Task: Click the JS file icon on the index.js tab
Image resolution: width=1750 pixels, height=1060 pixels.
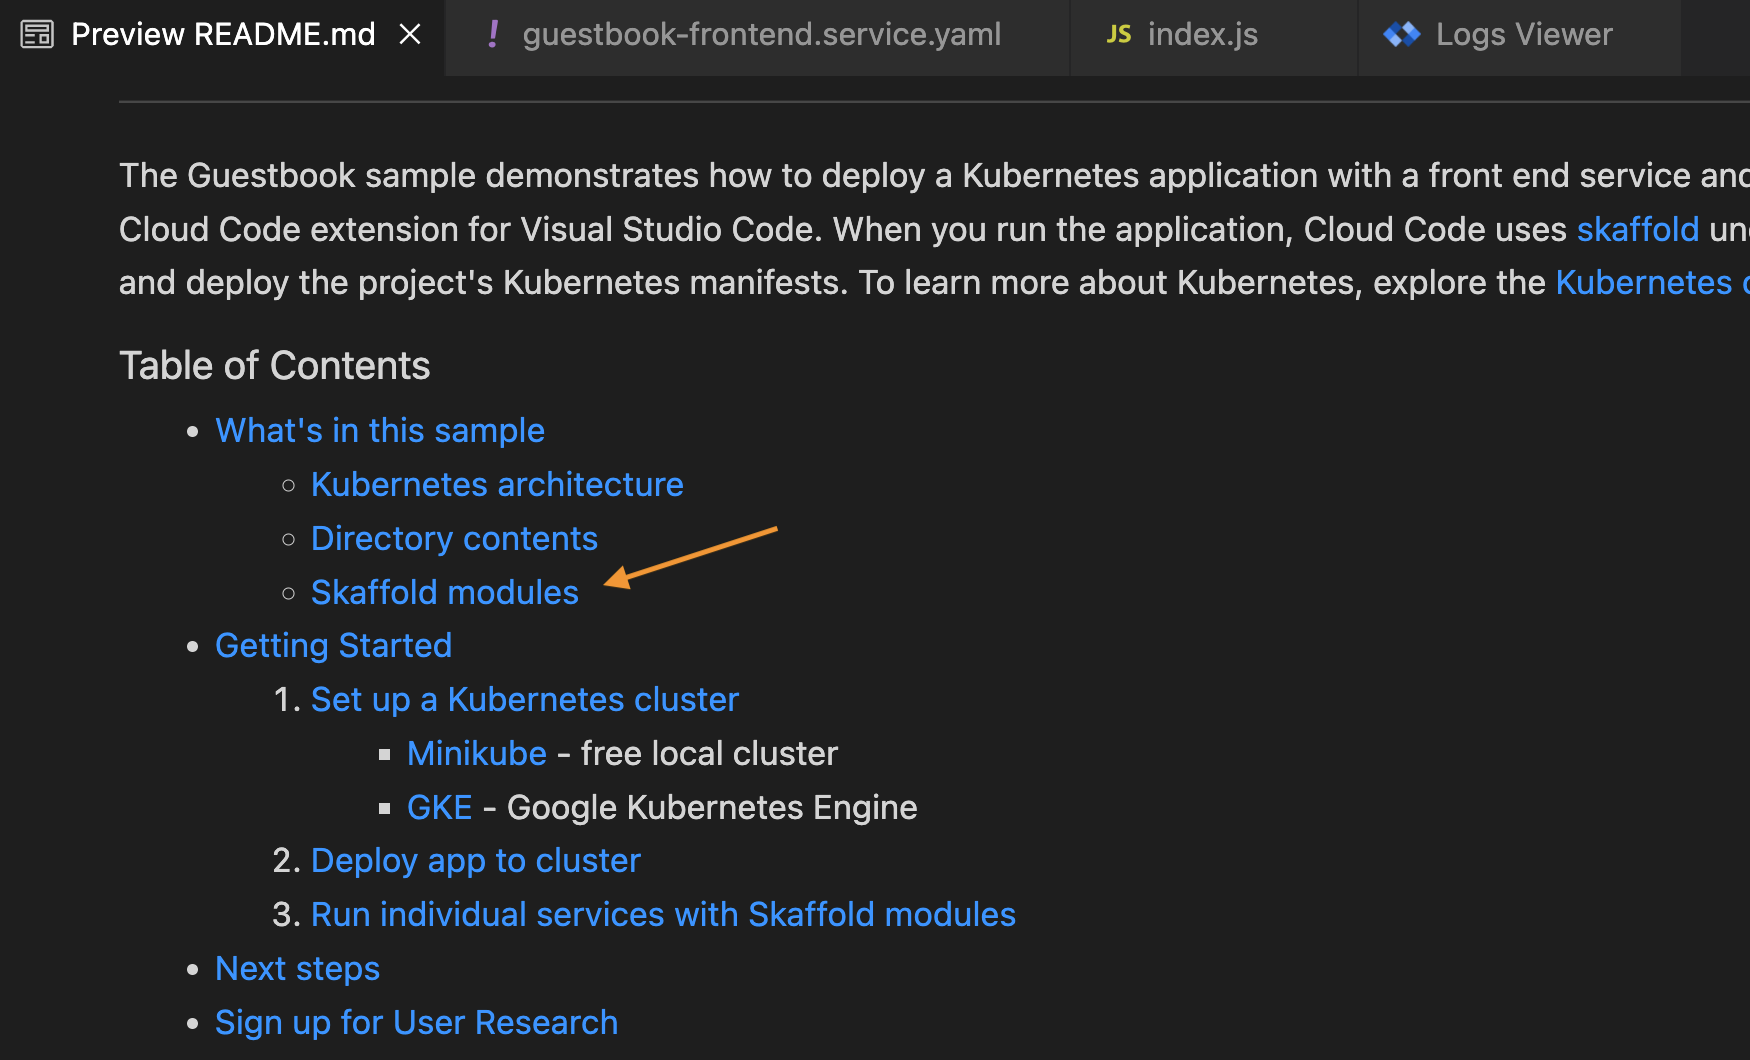Action: coord(1117,33)
